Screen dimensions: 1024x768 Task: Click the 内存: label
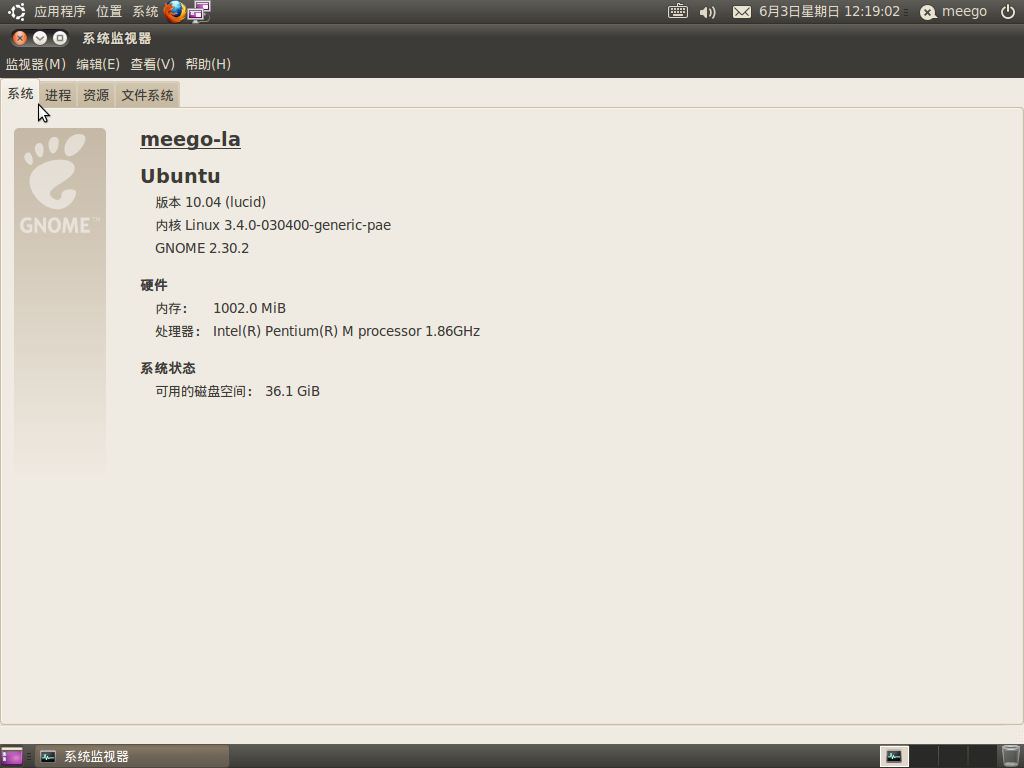click(x=172, y=308)
